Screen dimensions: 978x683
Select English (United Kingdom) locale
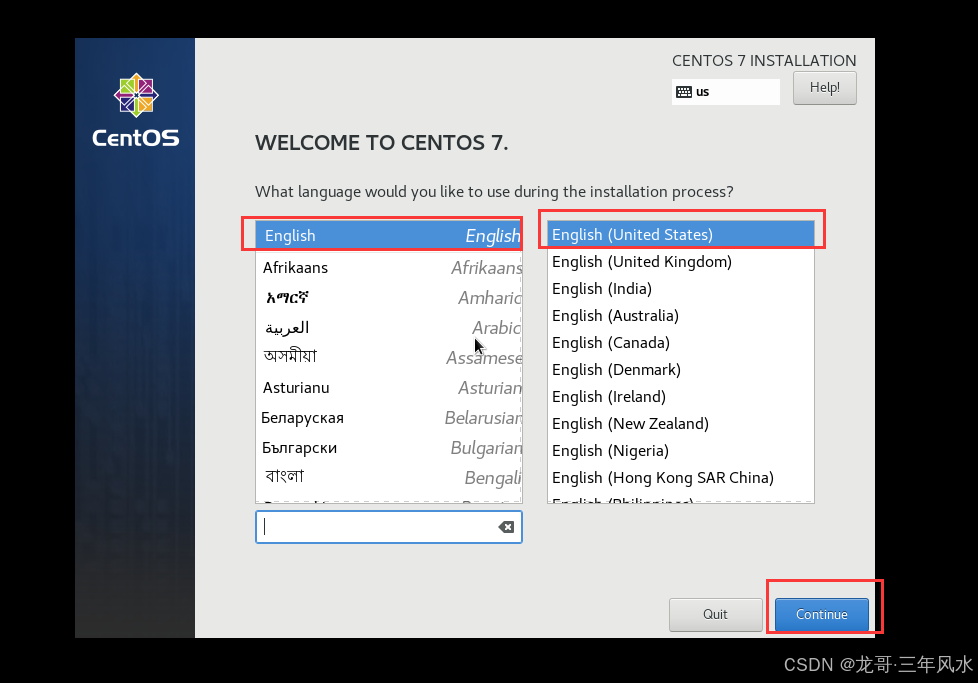tap(681, 261)
